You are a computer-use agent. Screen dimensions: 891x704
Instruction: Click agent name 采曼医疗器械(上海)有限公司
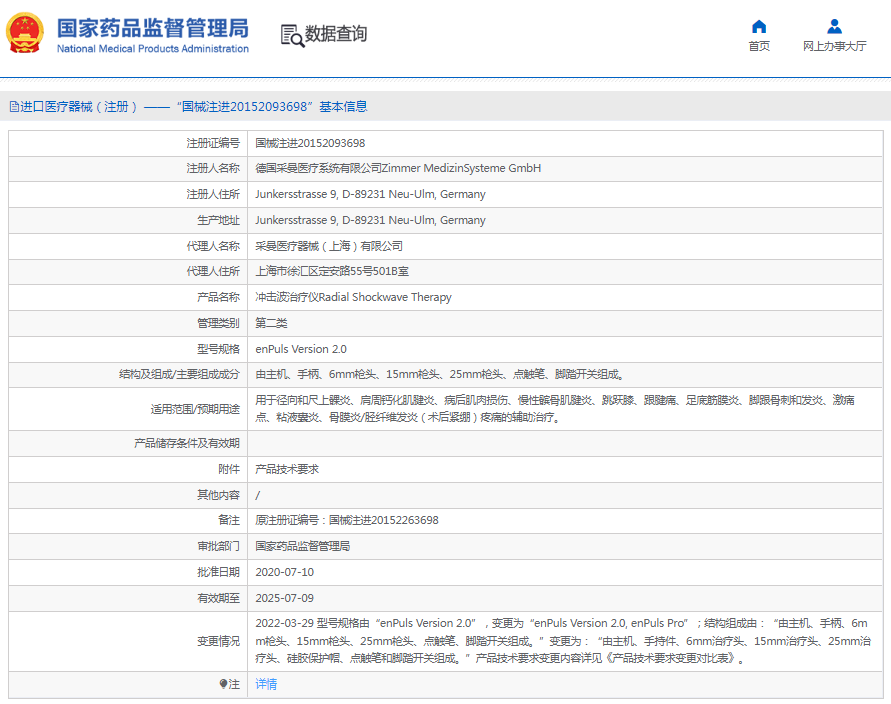[x=329, y=246]
